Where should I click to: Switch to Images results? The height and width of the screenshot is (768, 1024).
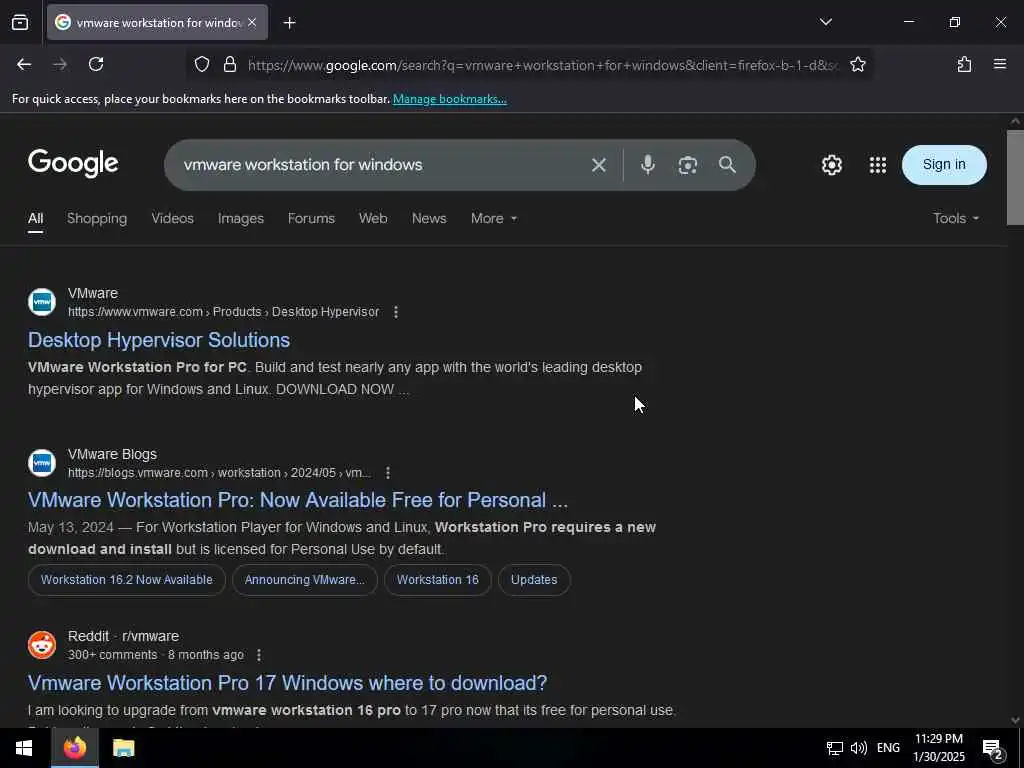pos(240,219)
